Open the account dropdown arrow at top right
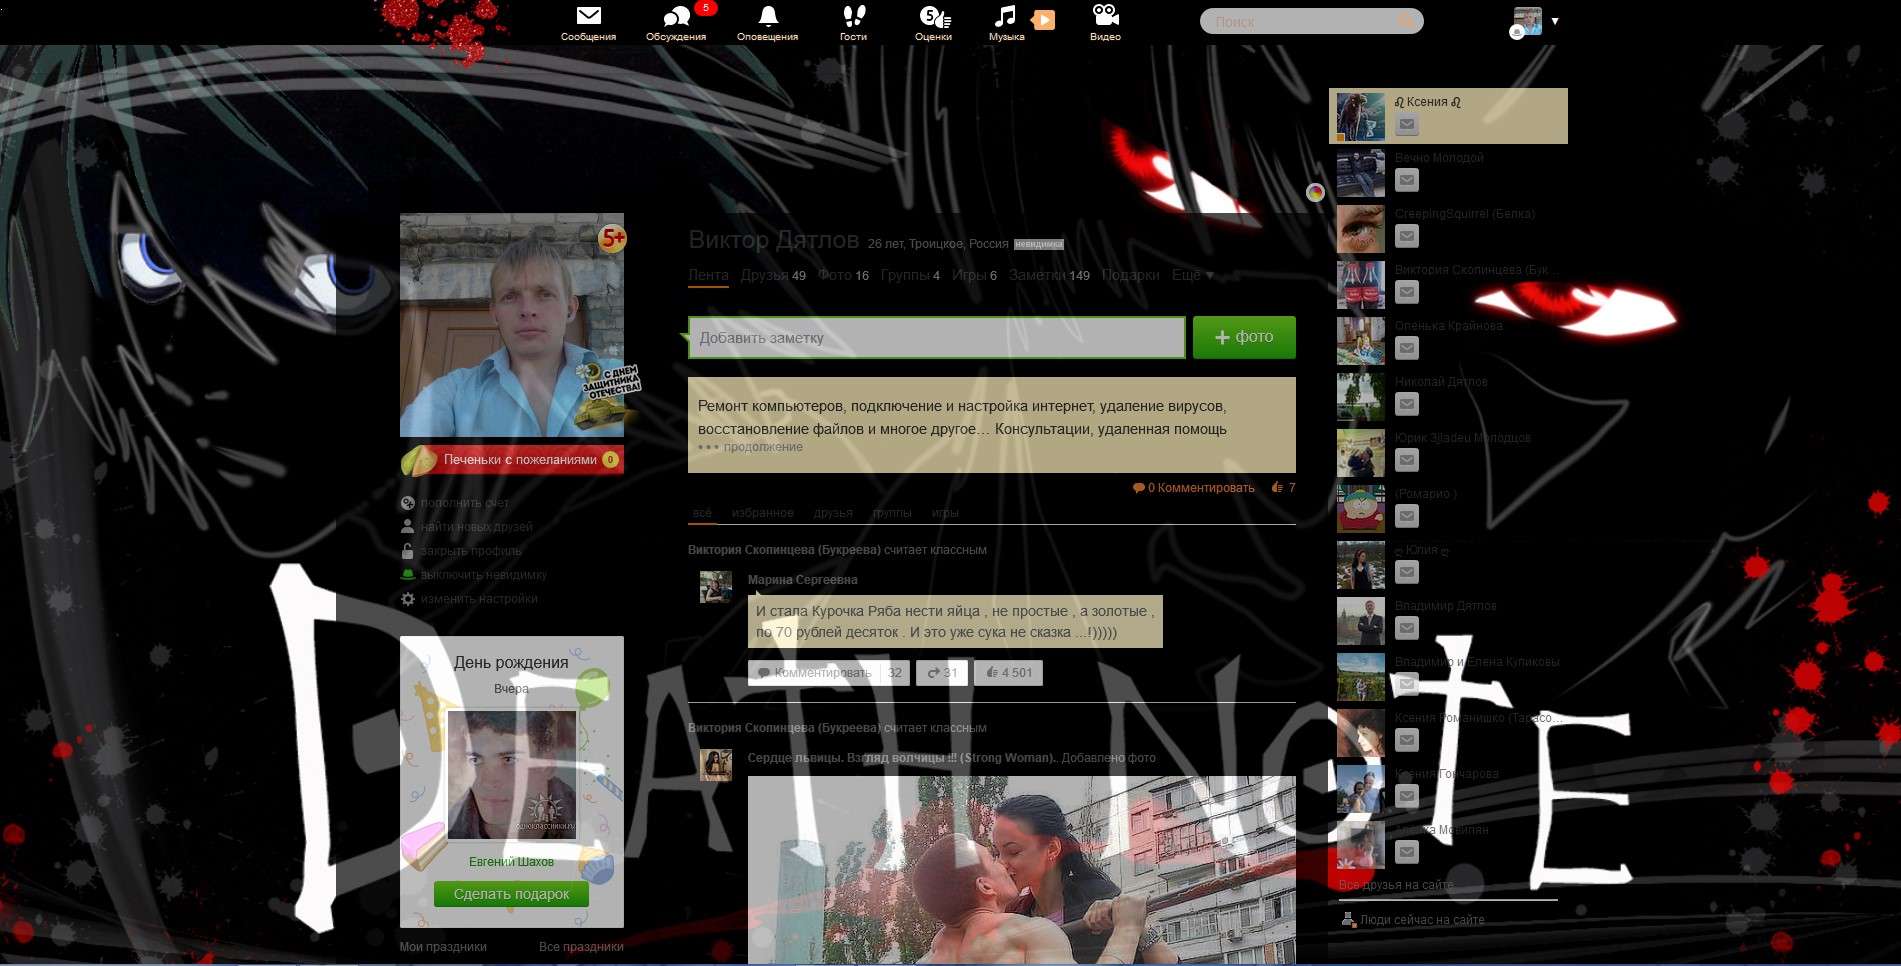This screenshot has height=966, width=1901. coord(1555,20)
